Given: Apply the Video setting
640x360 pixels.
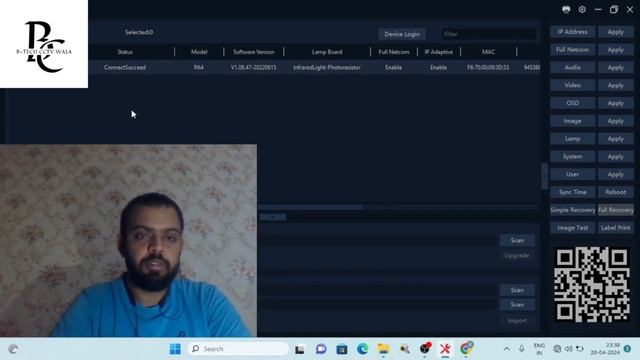Looking at the screenshot, I should 616,85.
